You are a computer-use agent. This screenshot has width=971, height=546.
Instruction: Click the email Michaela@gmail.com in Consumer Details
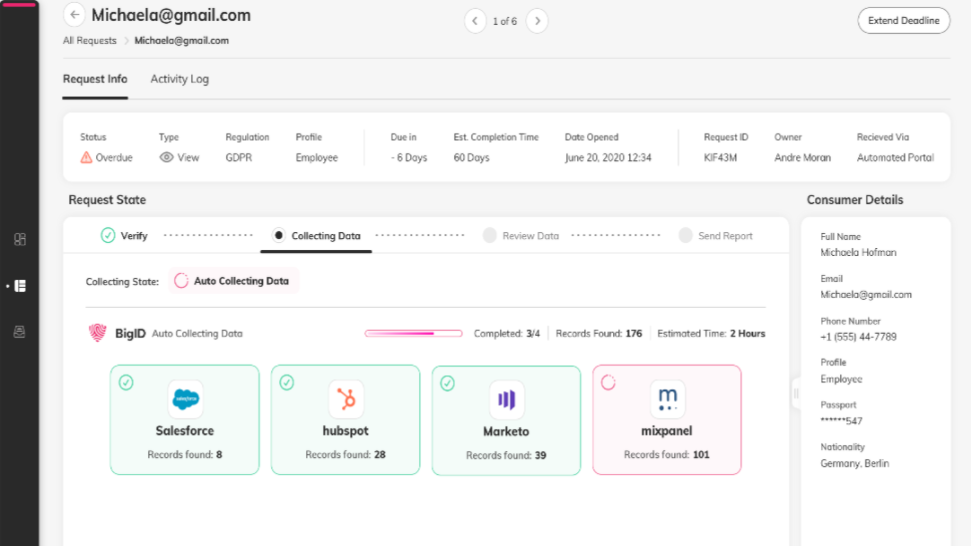pos(866,295)
